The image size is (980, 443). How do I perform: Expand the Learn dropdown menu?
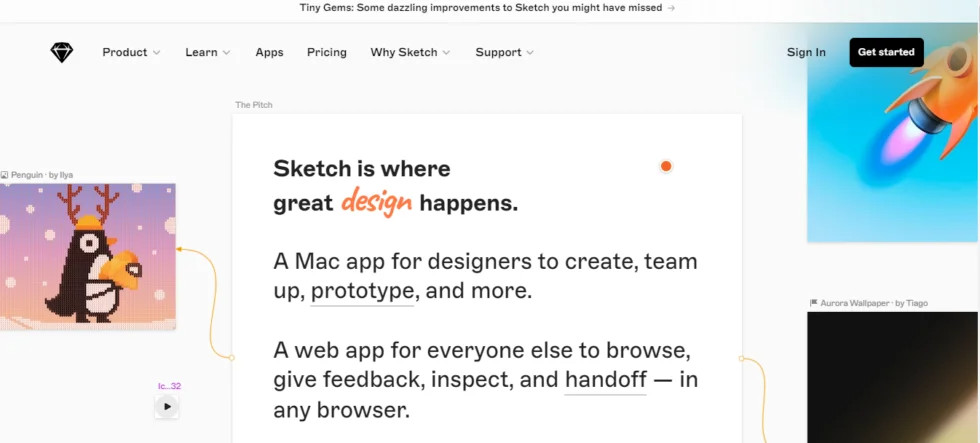pos(208,52)
